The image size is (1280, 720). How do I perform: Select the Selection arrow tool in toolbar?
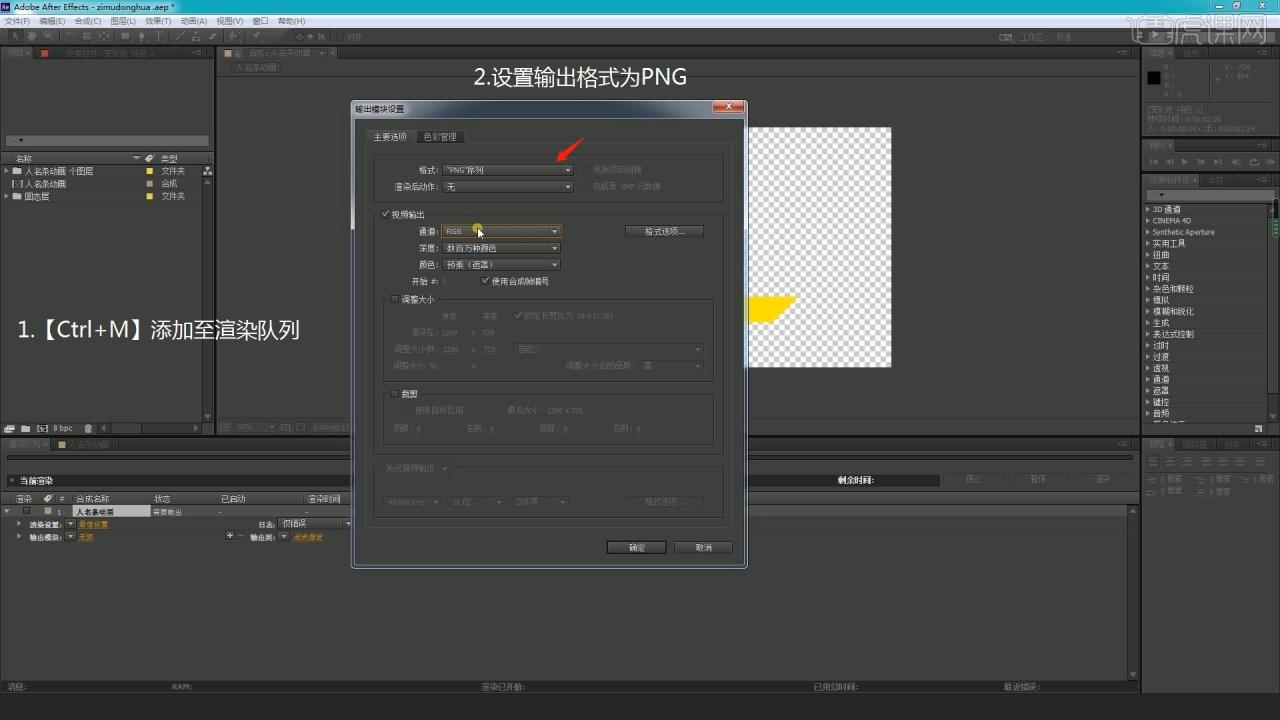(x=15, y=37)
